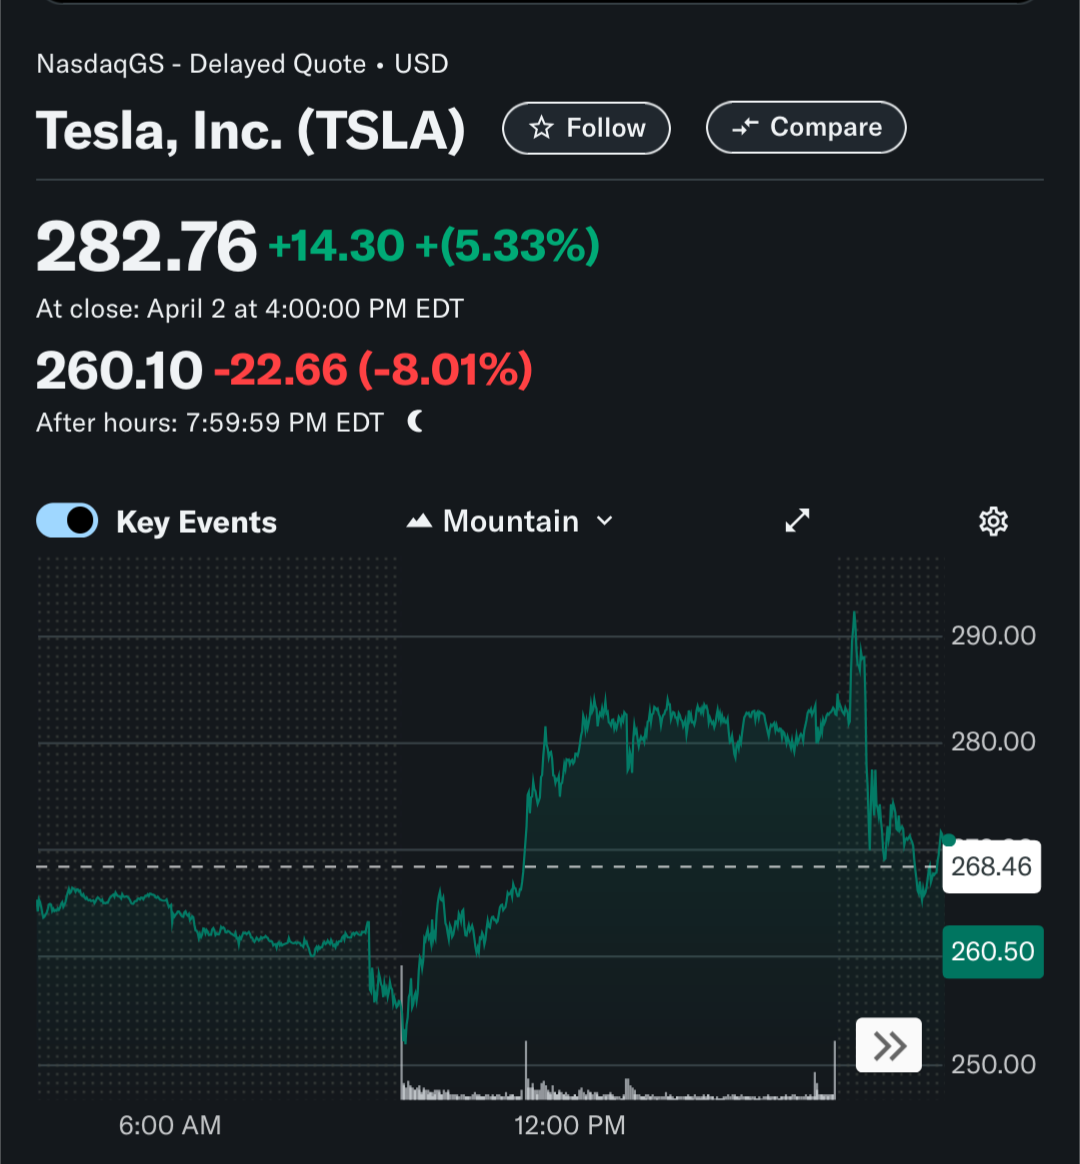
Task: Click the Compare arrows icon
Action: coord(745,128)
